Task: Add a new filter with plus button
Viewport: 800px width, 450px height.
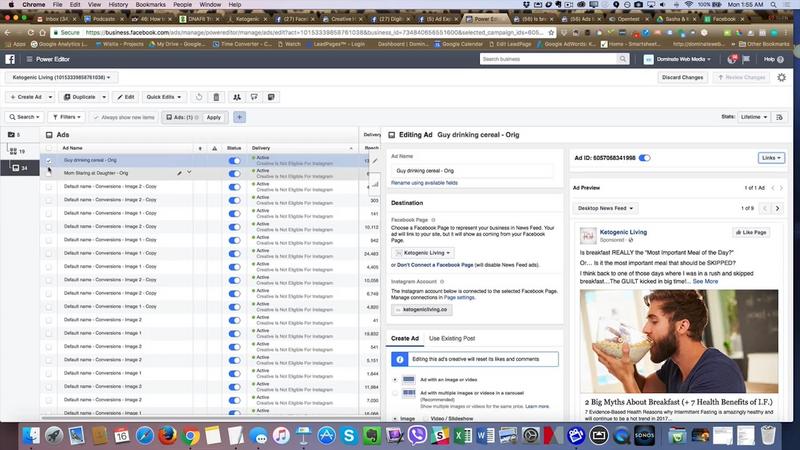Action: [239, 117]
